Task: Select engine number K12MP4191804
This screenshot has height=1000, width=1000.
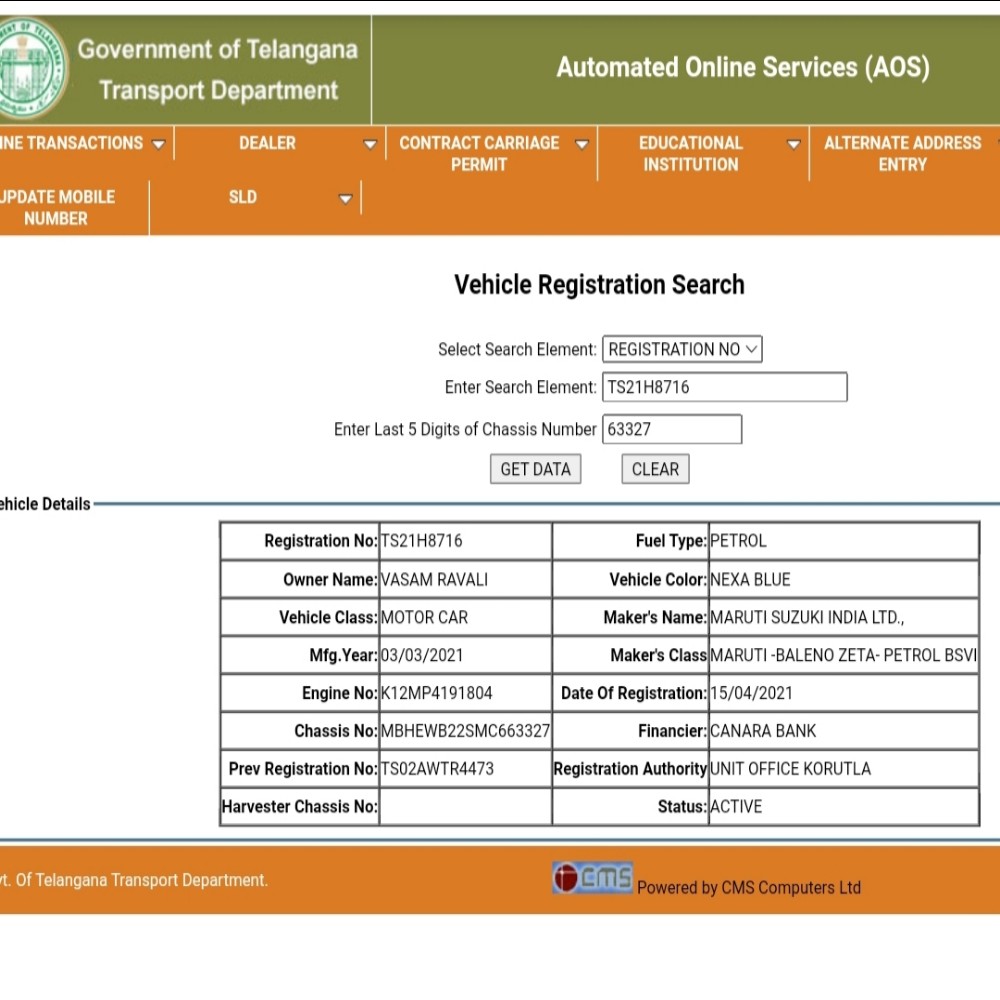Action: pos(436,693)
